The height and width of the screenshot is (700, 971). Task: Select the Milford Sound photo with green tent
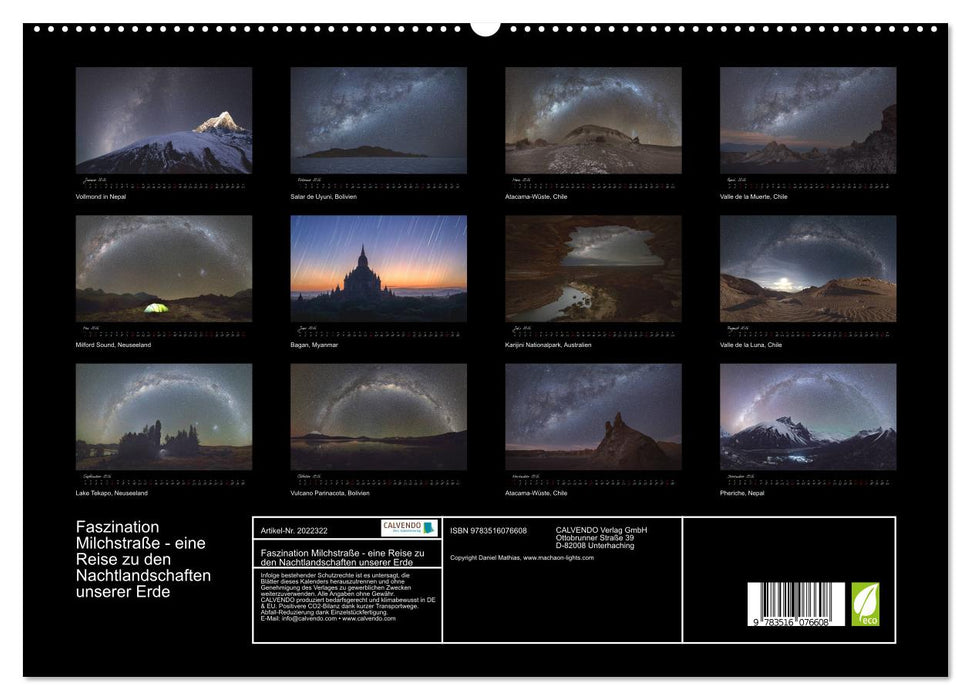[x=164, y=268]
